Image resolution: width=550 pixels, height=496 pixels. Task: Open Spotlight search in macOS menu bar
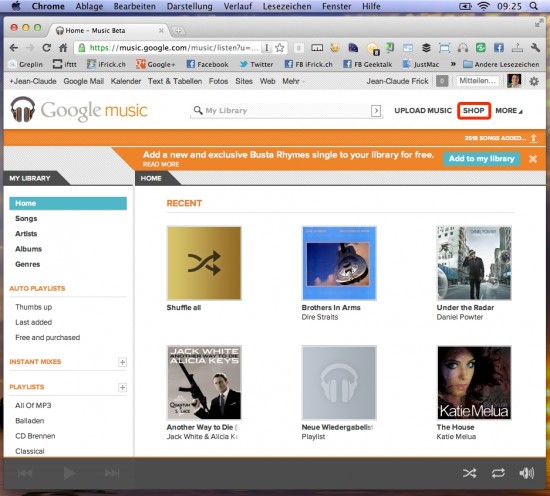tap(534, 6)
